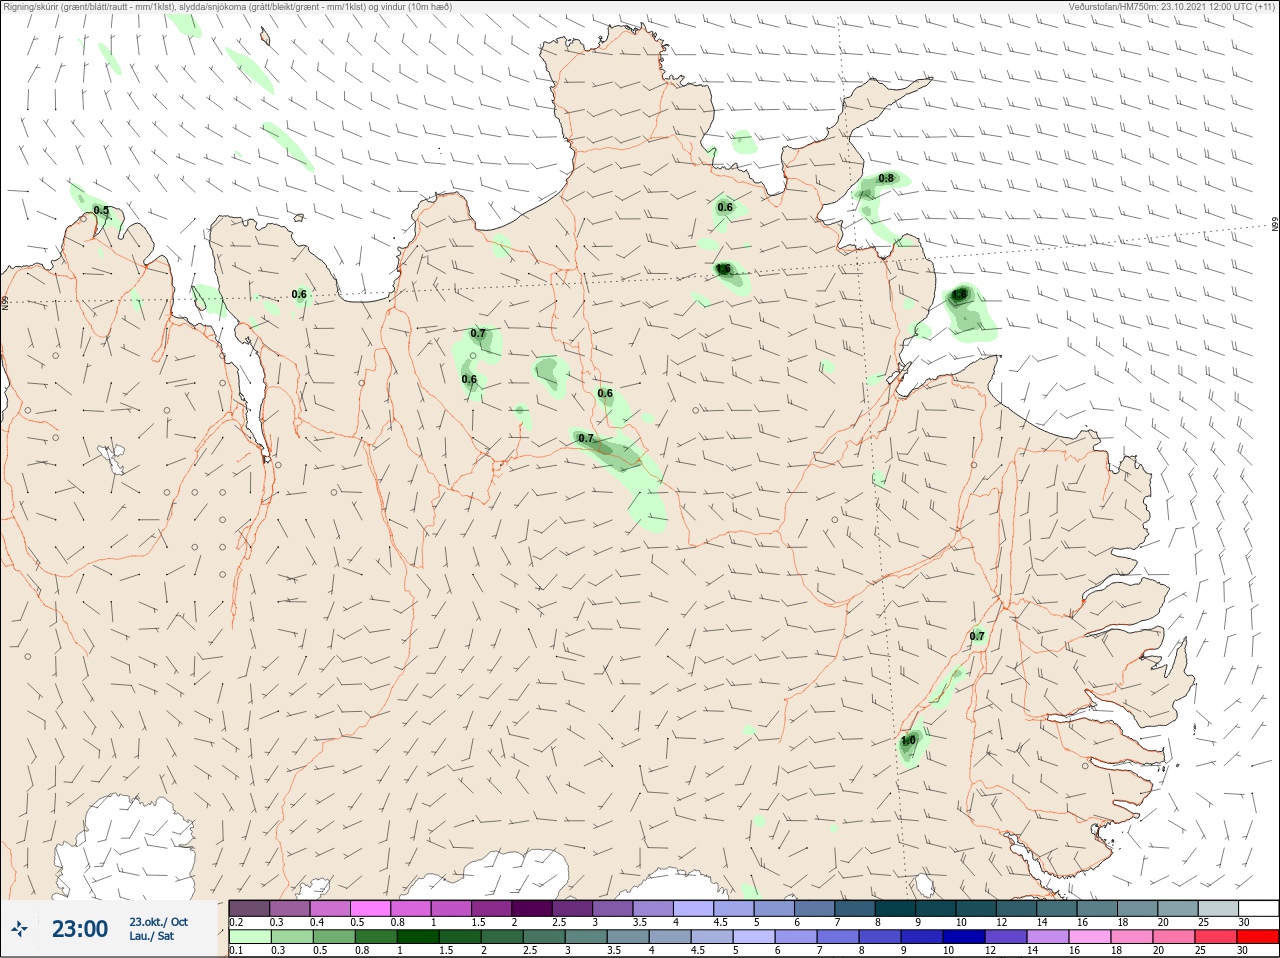Select the 23:00 forecast time display
The height and width of the screenshot is (958, 1280).
coord(80,929)
